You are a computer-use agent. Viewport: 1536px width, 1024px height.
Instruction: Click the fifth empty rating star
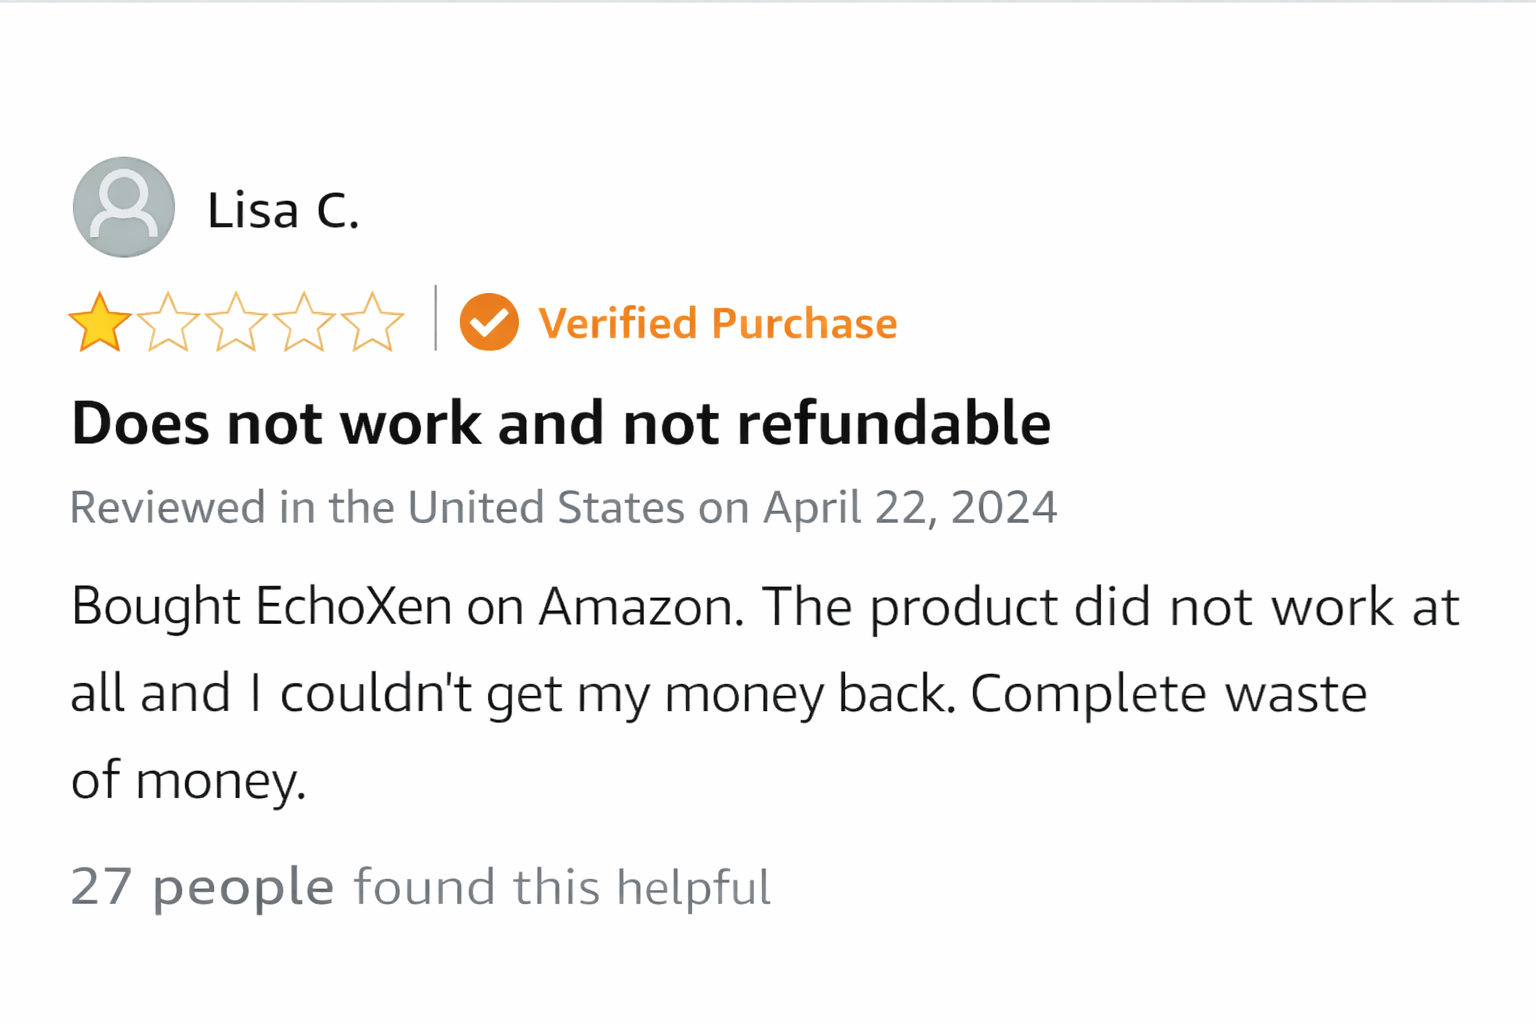372,323
